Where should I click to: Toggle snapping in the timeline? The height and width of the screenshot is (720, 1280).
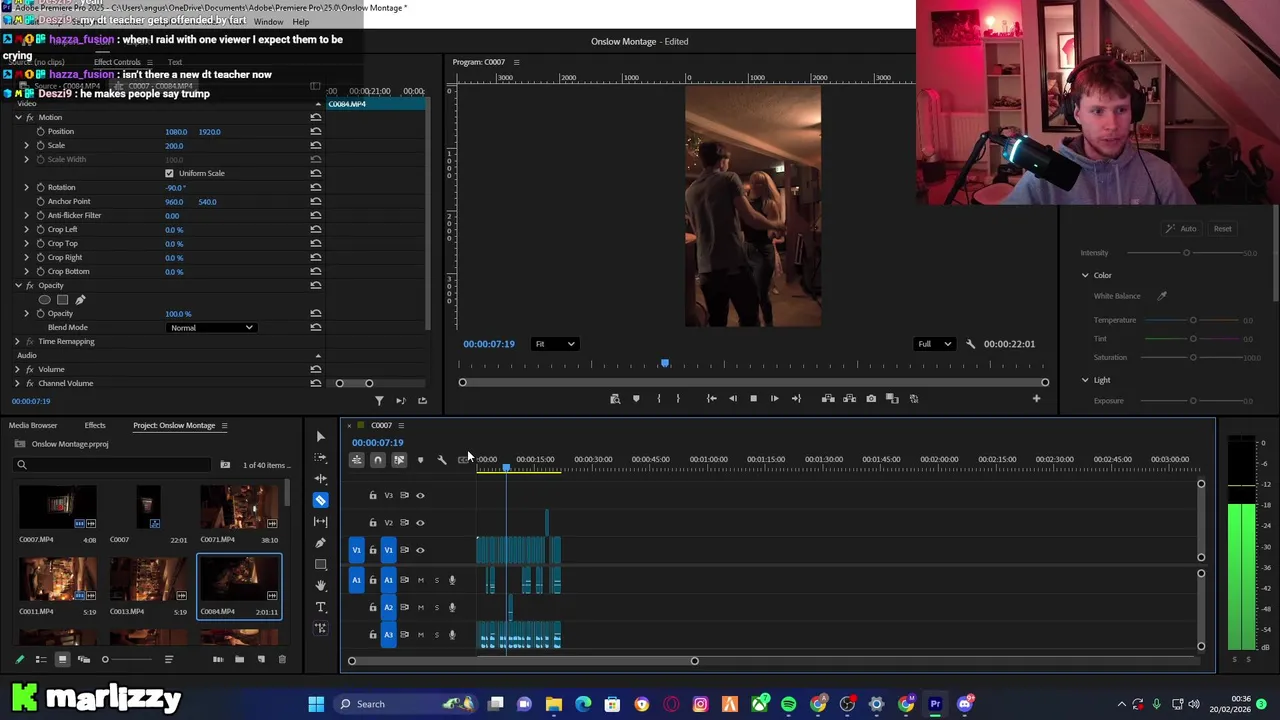[377, 460]
